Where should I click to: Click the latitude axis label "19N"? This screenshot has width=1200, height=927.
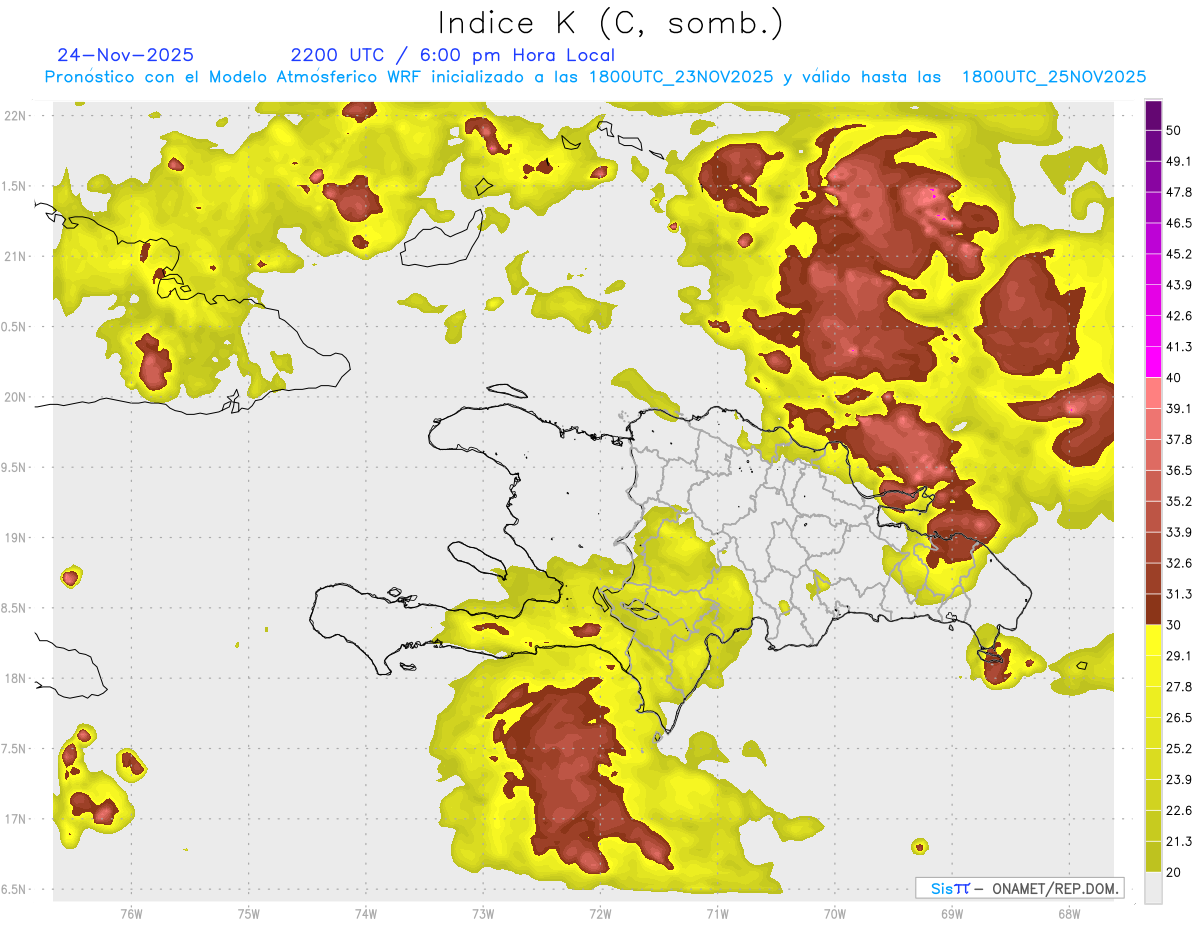pos(17,537)
